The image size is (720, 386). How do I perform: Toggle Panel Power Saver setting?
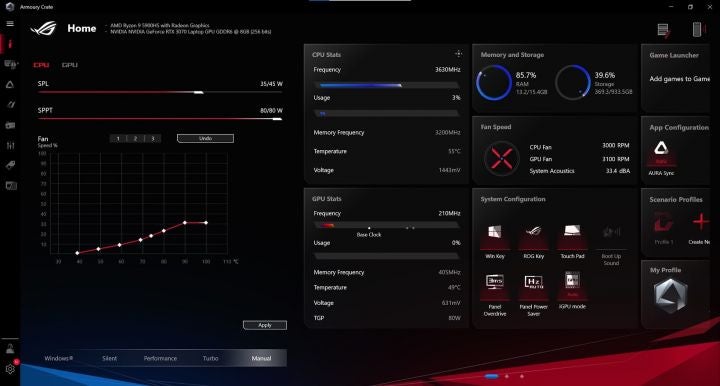[534, 295]
